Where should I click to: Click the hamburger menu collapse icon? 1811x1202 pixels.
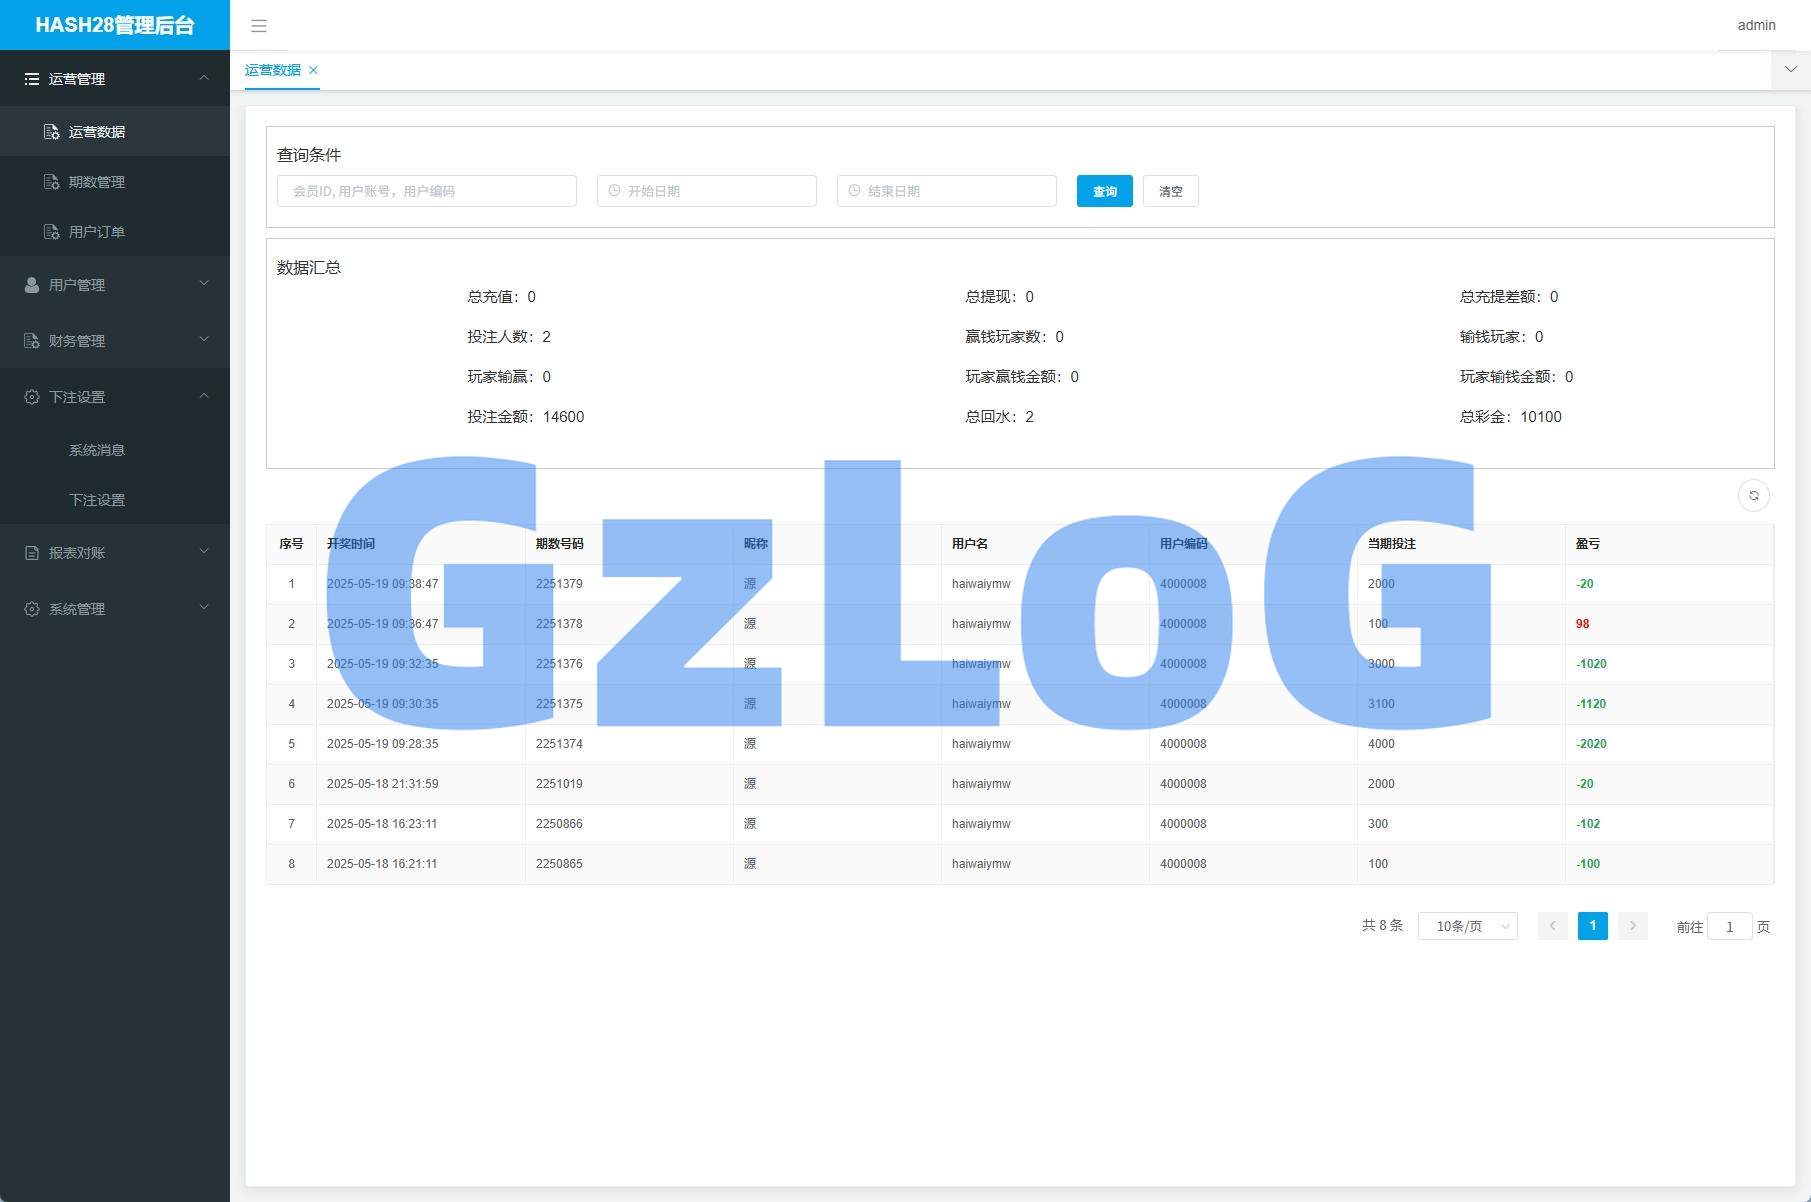coord(259,26)
